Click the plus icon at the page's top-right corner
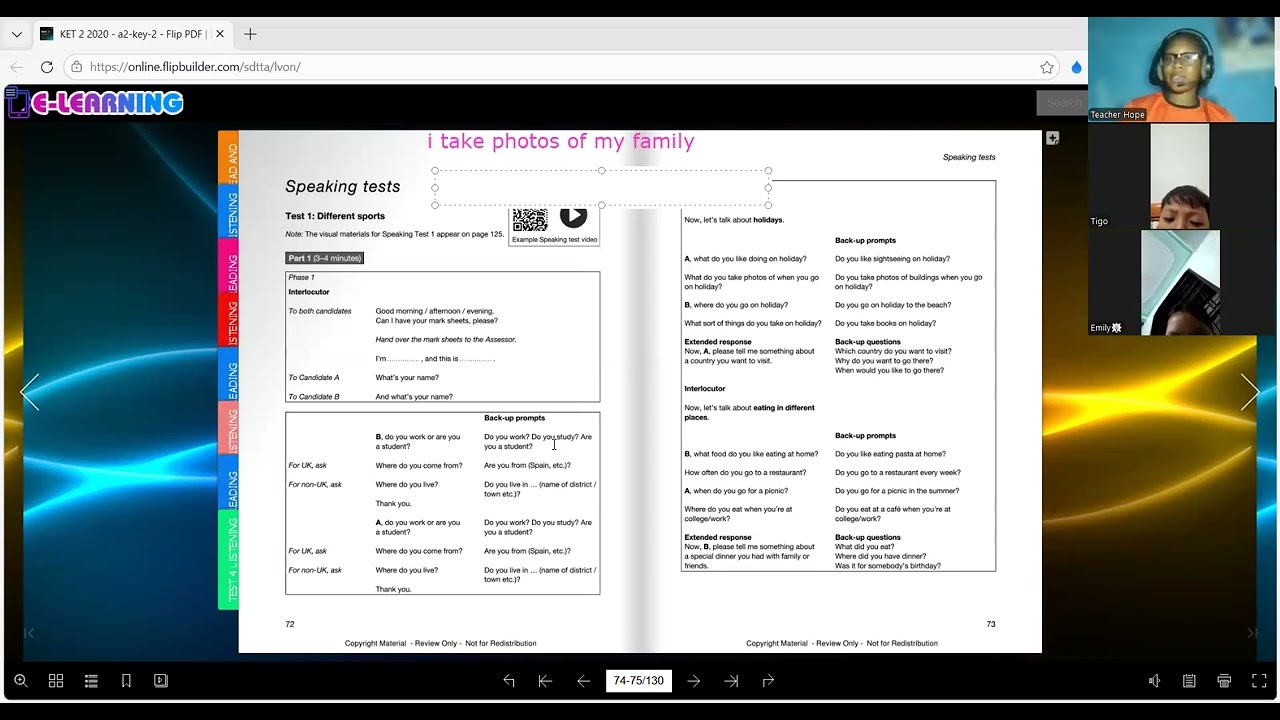 pos(1052,139)
